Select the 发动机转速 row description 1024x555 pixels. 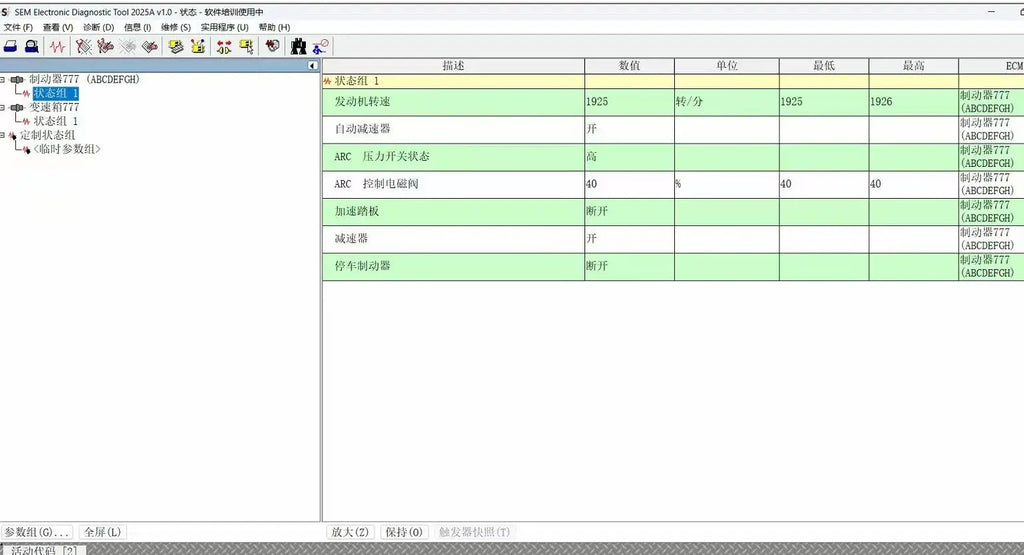(x=362, y=102)
